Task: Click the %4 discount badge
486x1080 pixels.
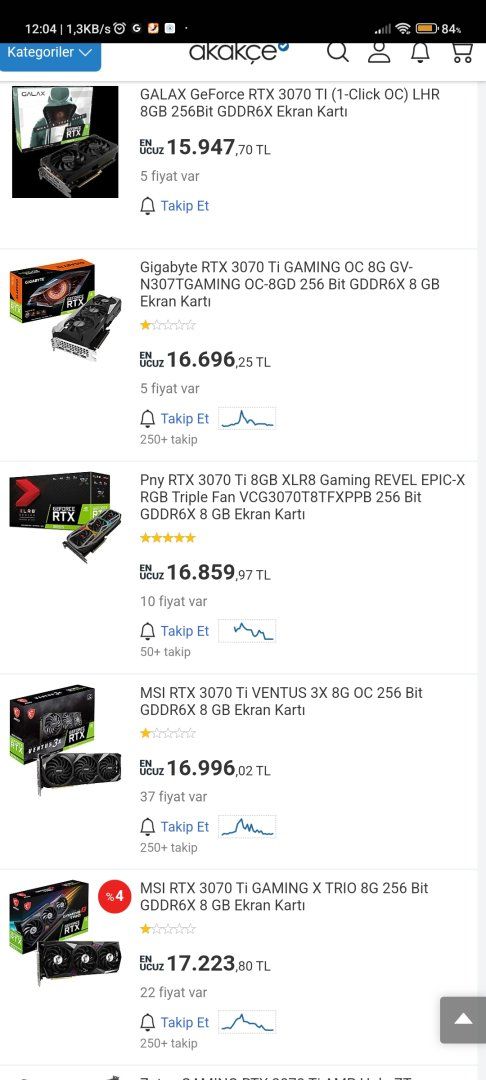Action: pyautogui.click(x=115, y=896)
